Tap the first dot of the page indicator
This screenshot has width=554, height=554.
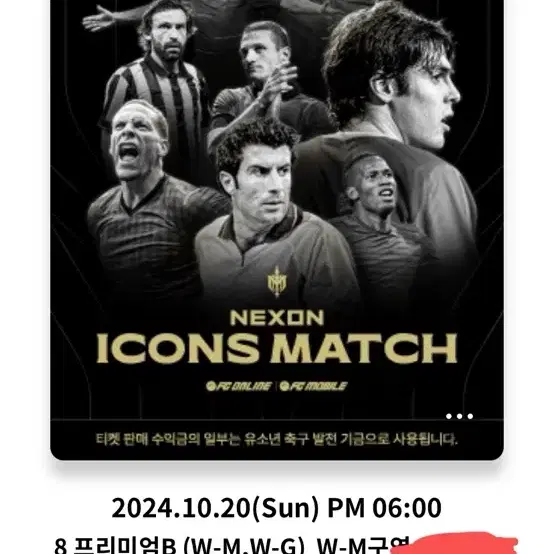[449, 416]
